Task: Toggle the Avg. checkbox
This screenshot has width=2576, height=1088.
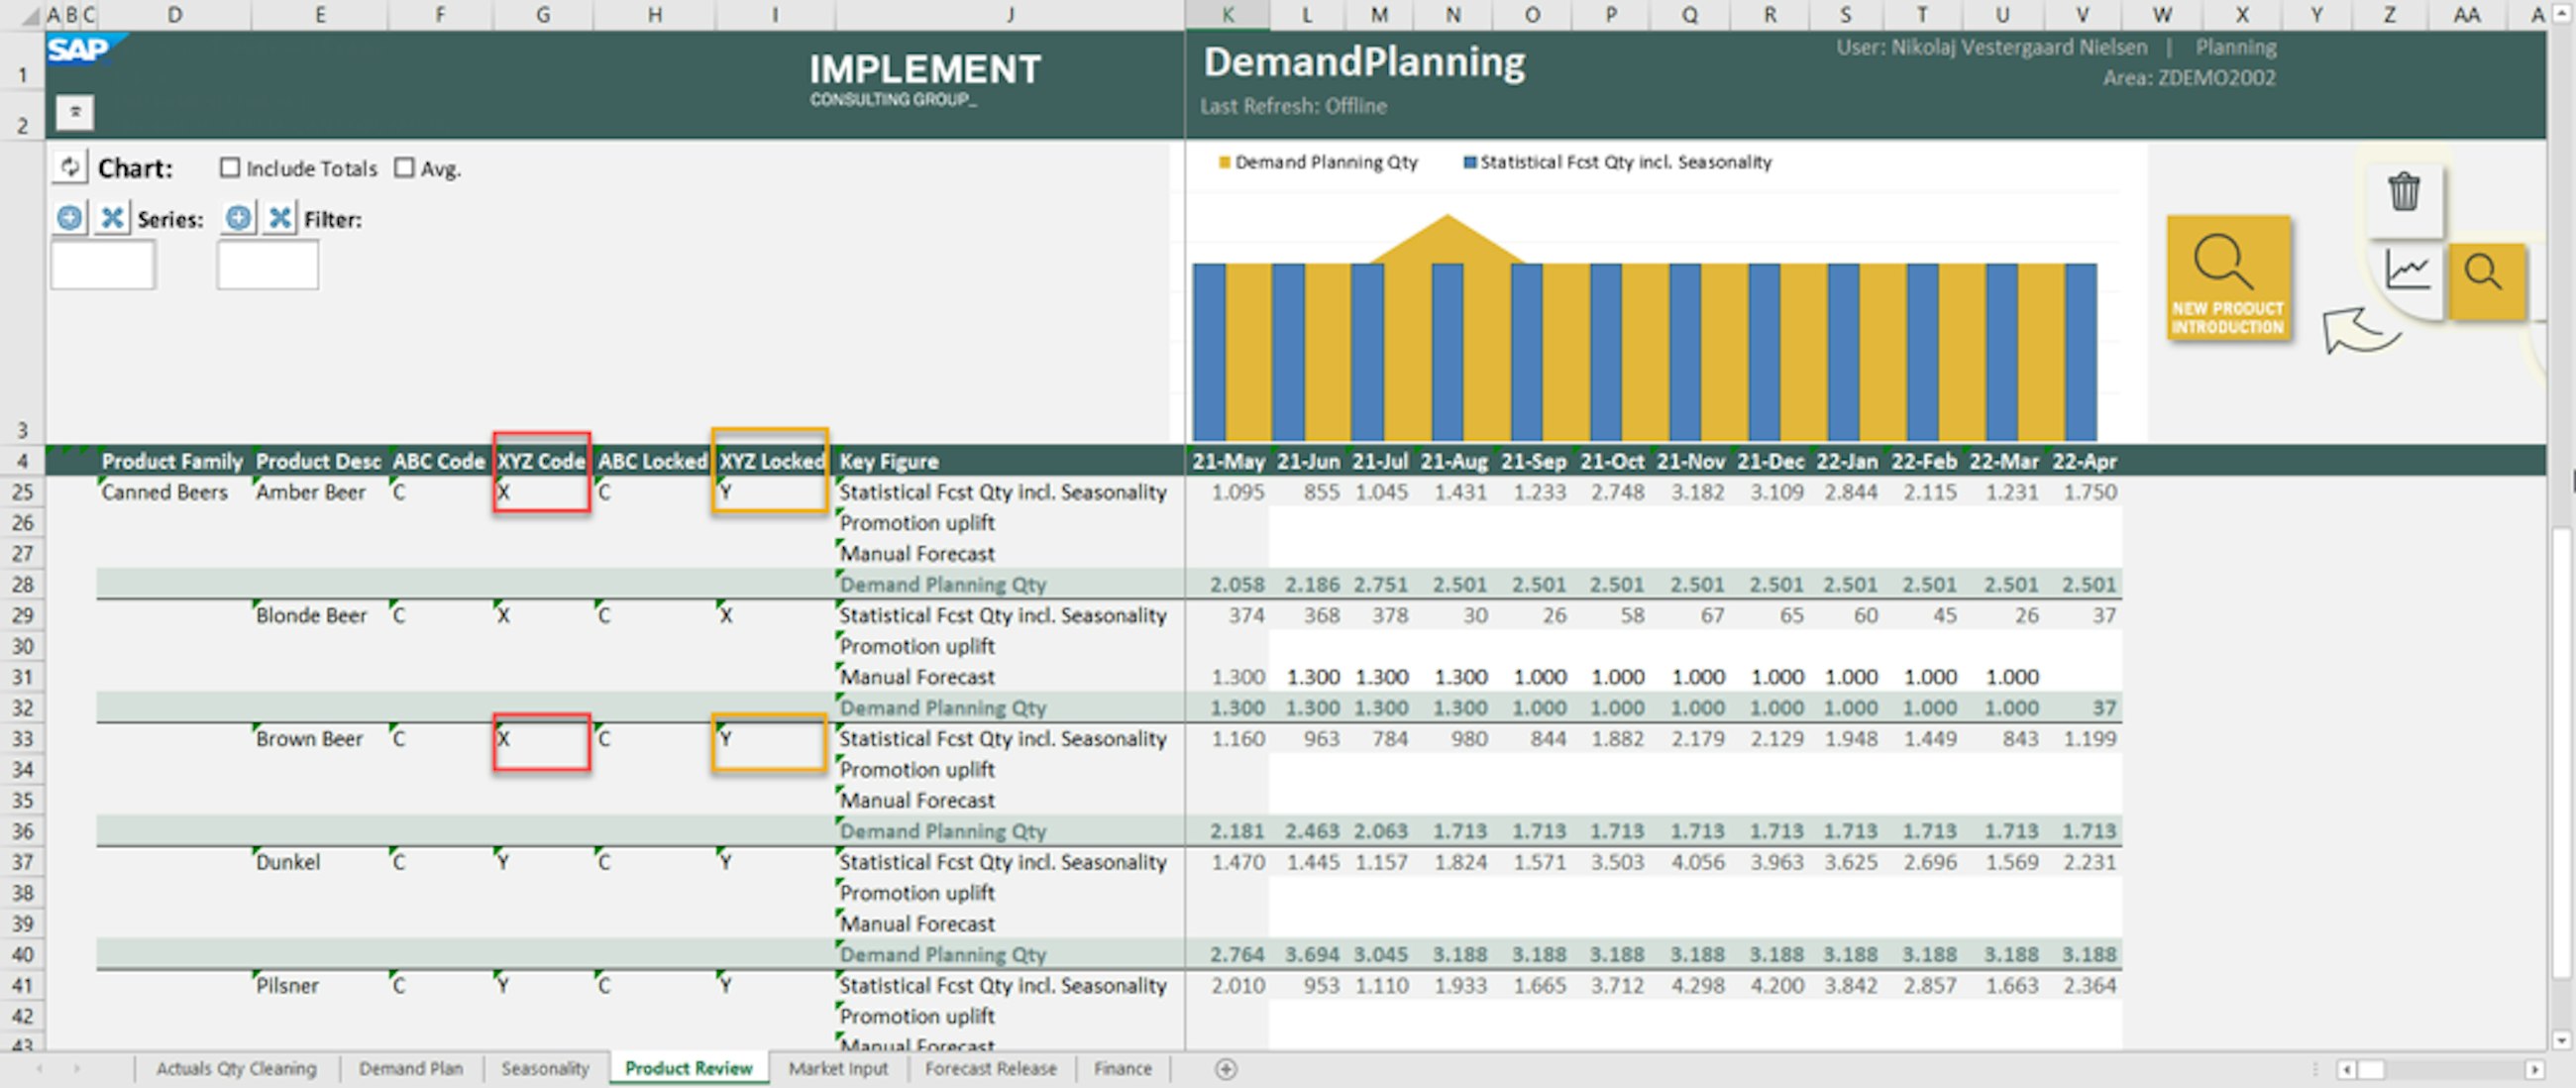Action: [404, 168]
